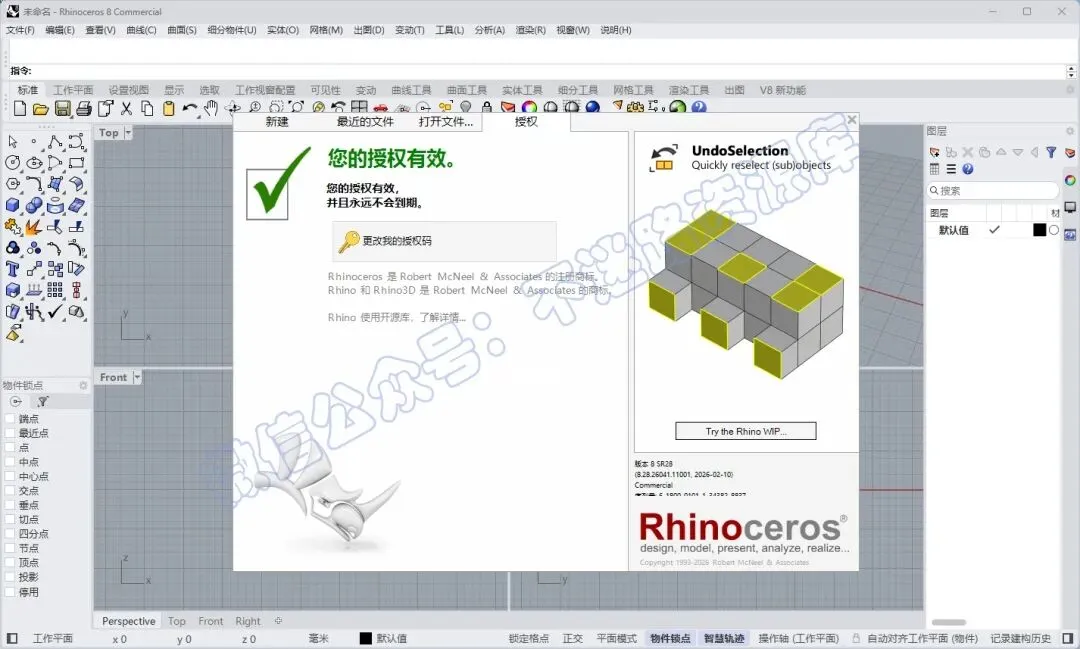
Task: Check the 停用 osnap checkbox
Action: 10,593
